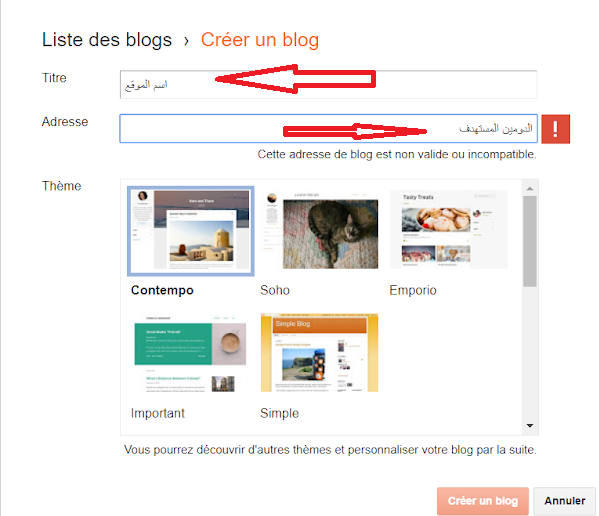599x516 pixels.
Task: Choose the Soho theme thumbnail
Action: pos(320,230)
